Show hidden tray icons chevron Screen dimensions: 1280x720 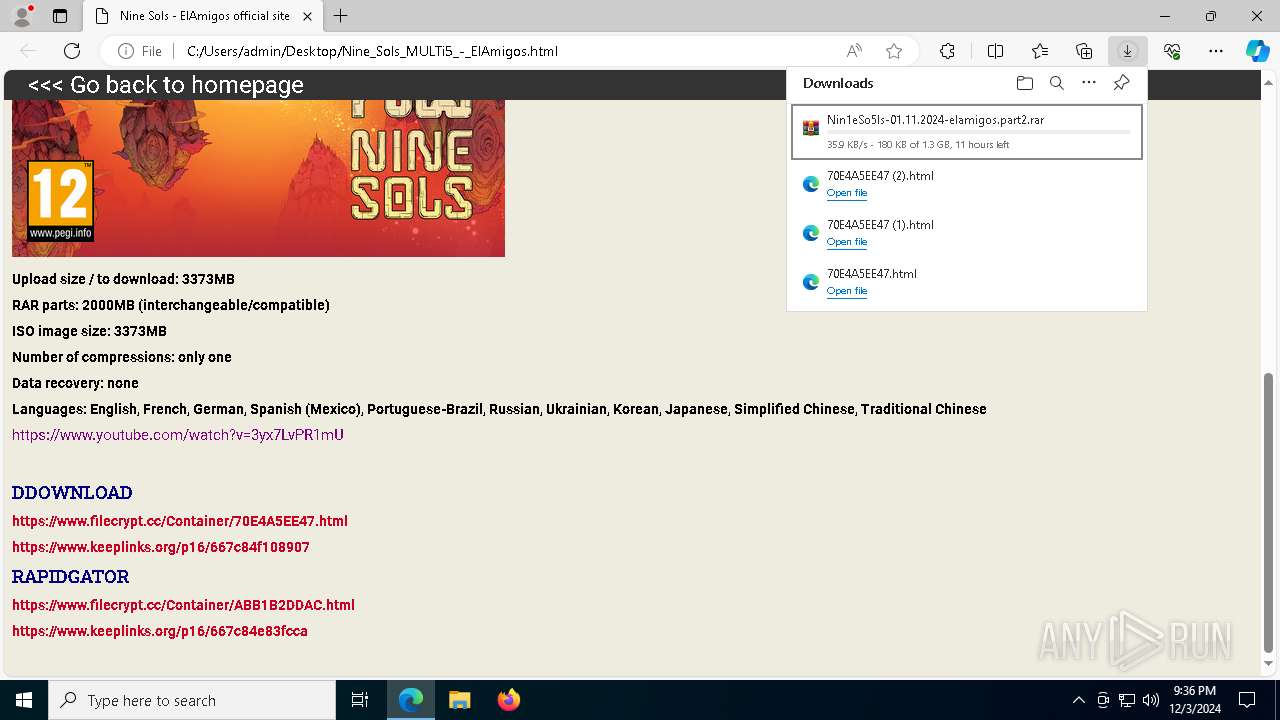tap(1078, 700)
